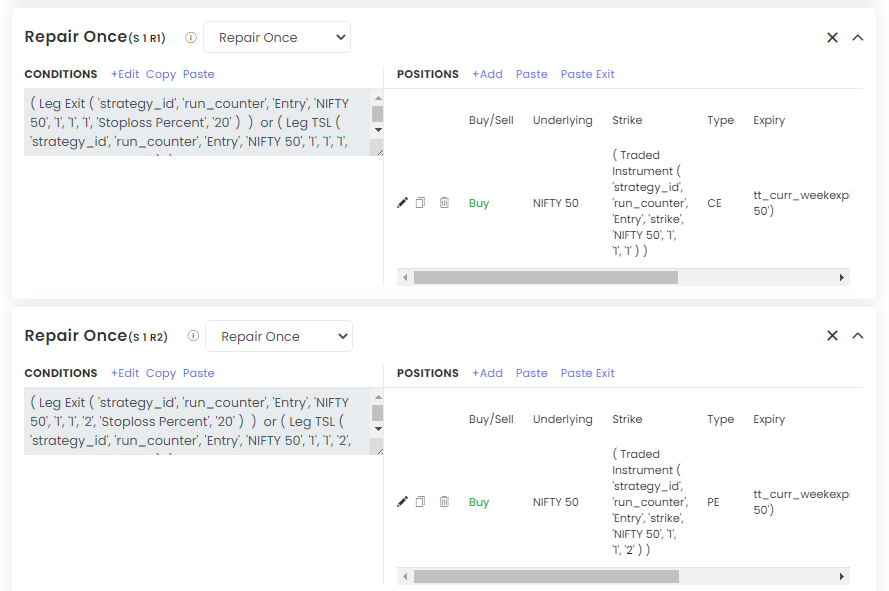Click into the first conditions text box
This screenshot has height=591, width=889.
click(x=195, y=122)
